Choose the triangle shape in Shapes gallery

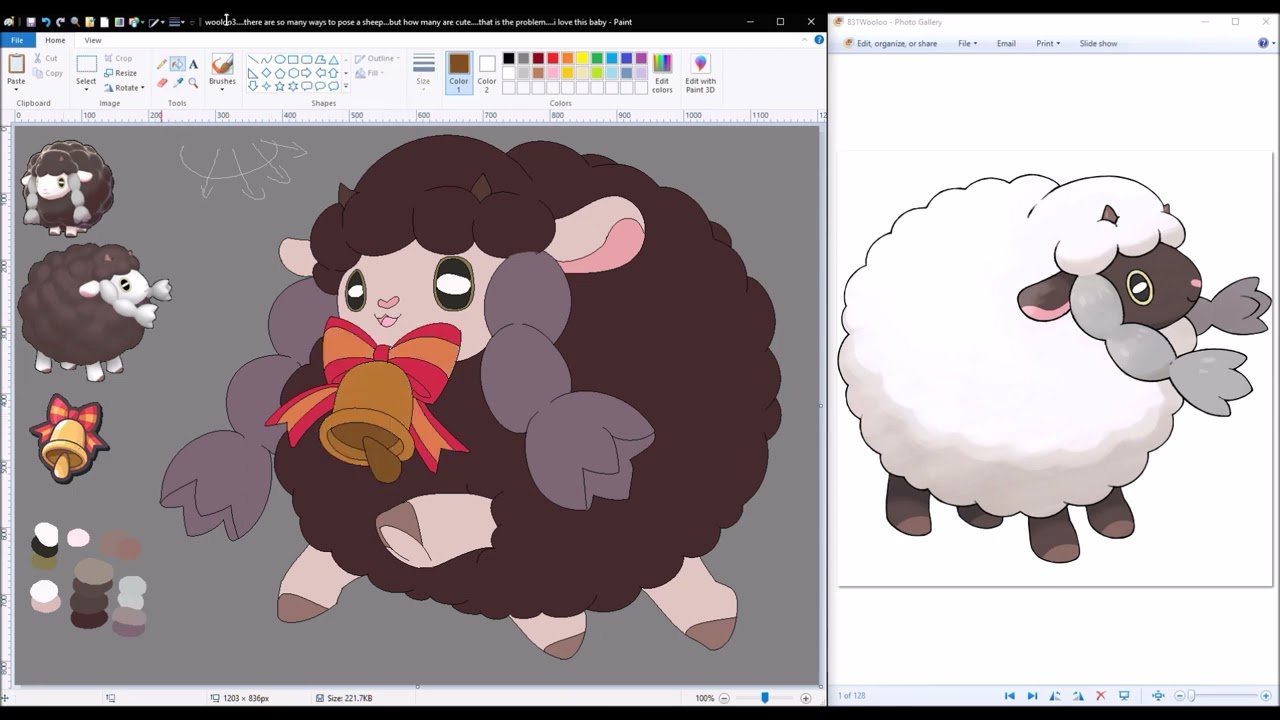[333, 59]
